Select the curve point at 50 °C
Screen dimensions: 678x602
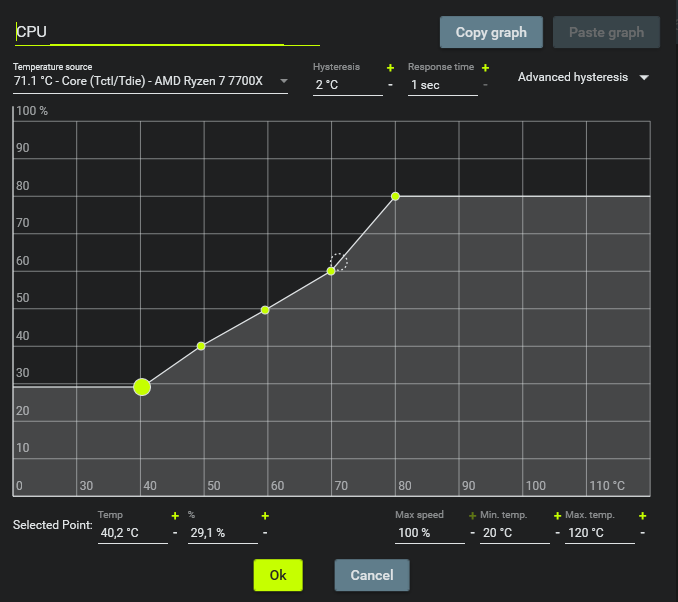tap(201, 346)
